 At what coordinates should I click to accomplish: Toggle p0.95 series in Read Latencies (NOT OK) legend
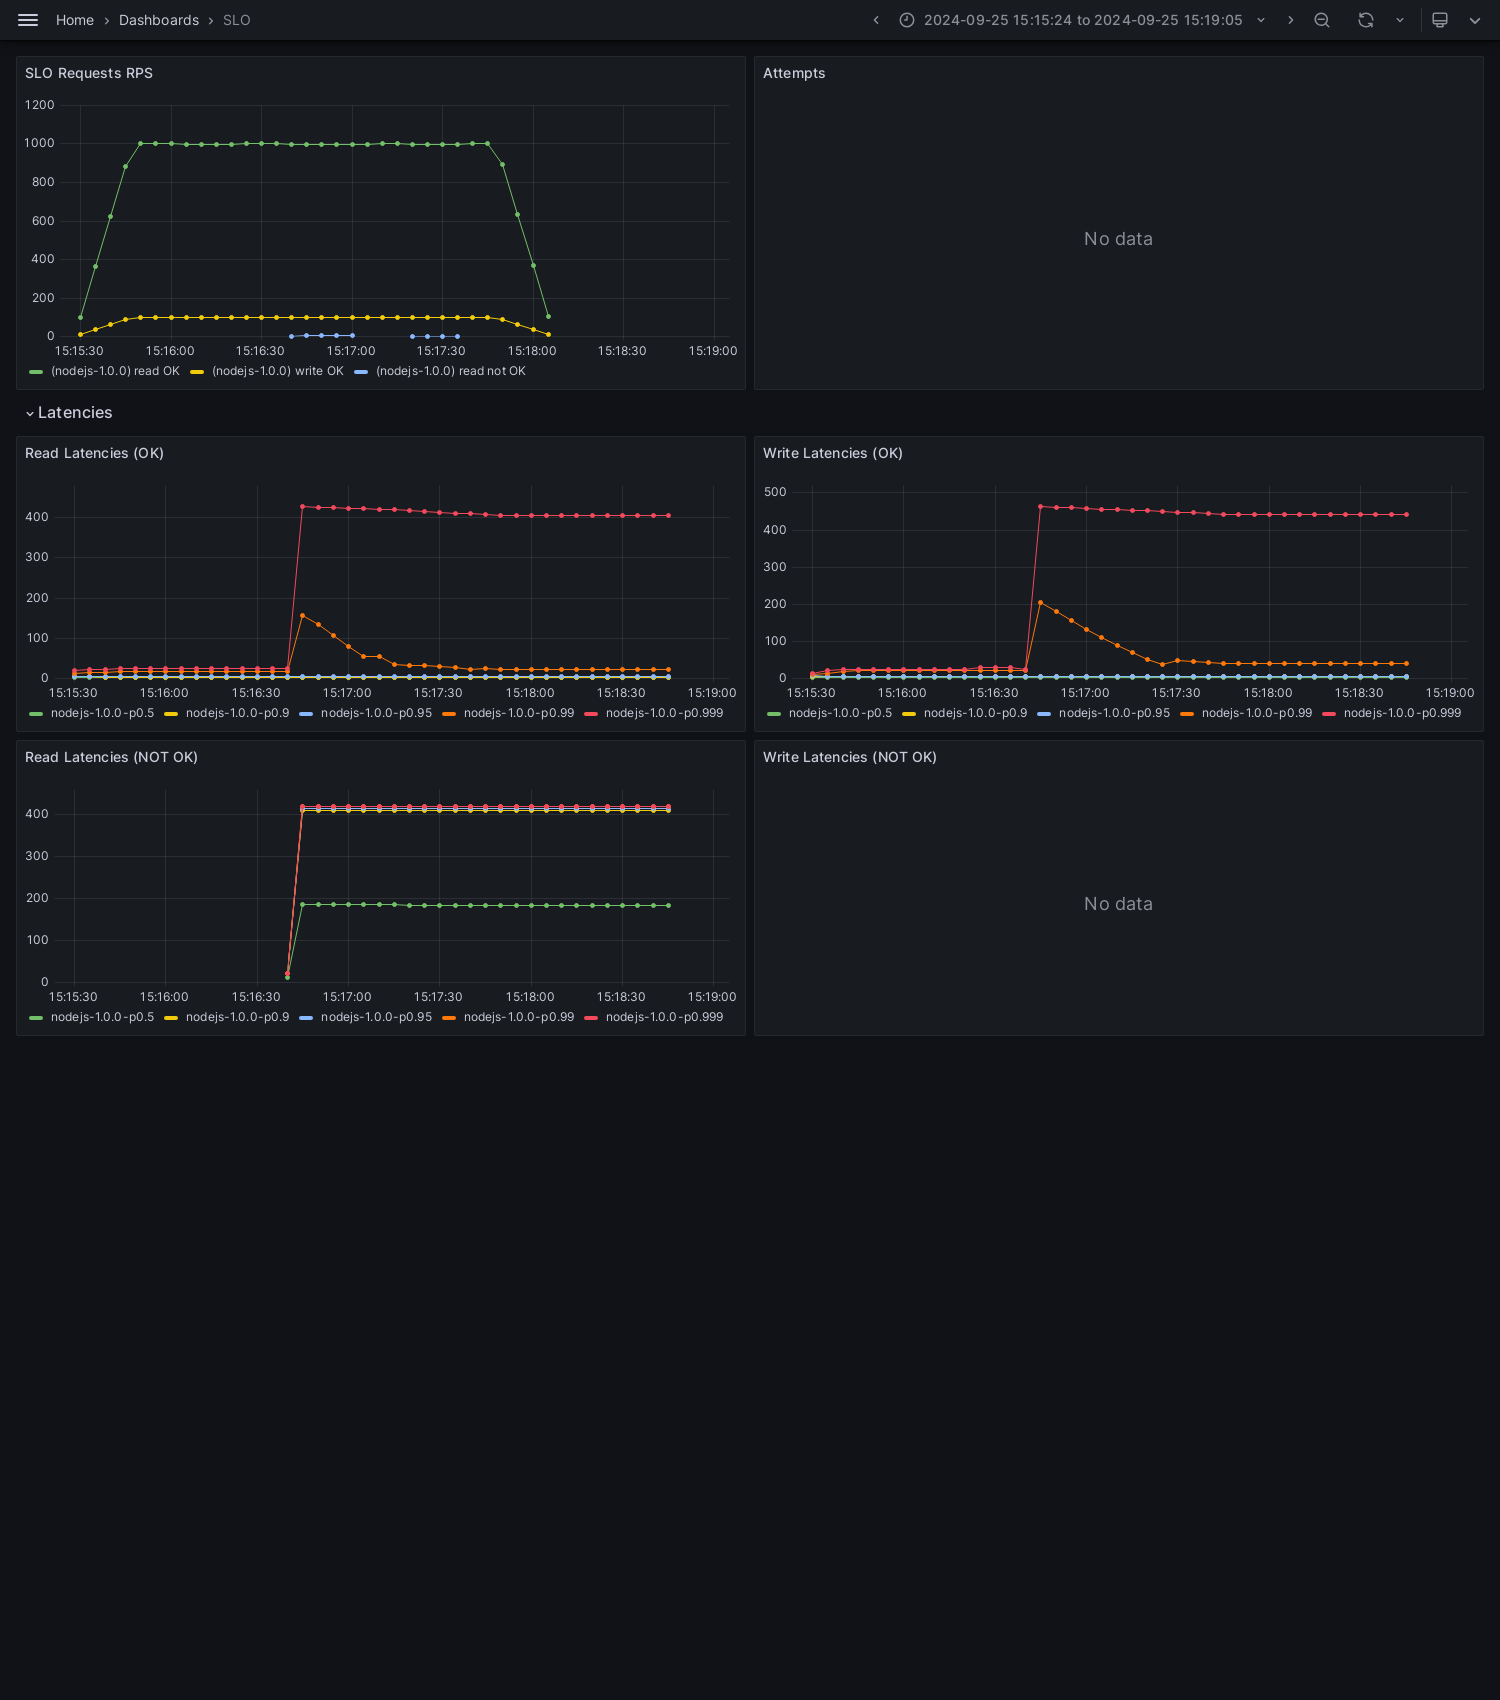[376, 1017]
